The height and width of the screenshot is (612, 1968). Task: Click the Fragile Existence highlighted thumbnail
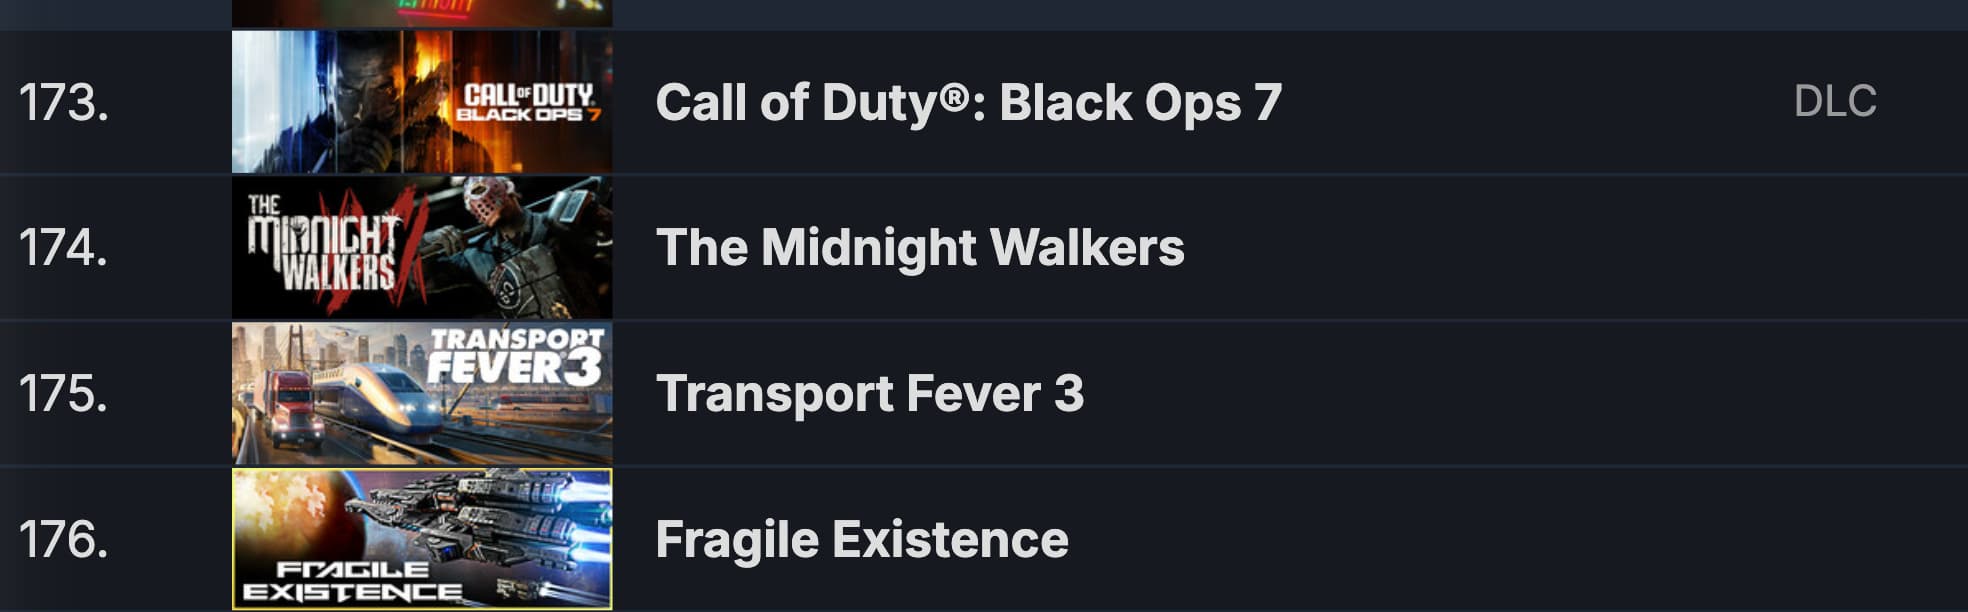[x=420, y=540]
